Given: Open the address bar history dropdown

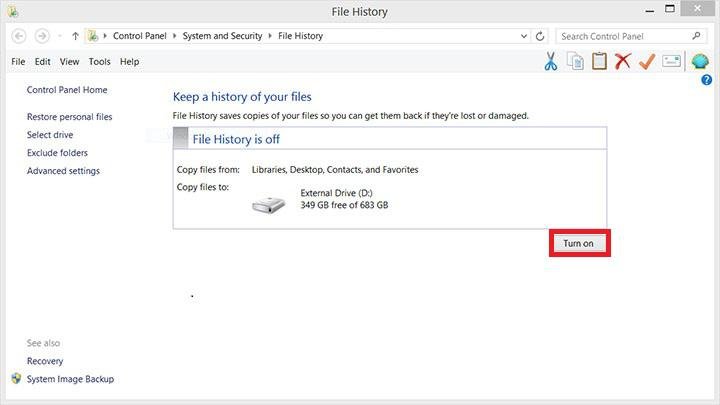Looking at the screenshot, I should click(524, 36).
